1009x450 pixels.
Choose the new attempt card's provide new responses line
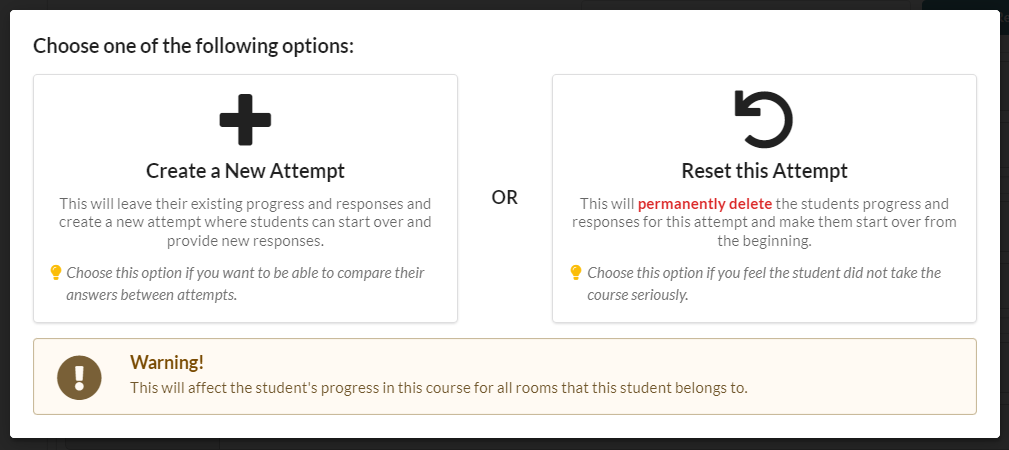coord(245,241)
